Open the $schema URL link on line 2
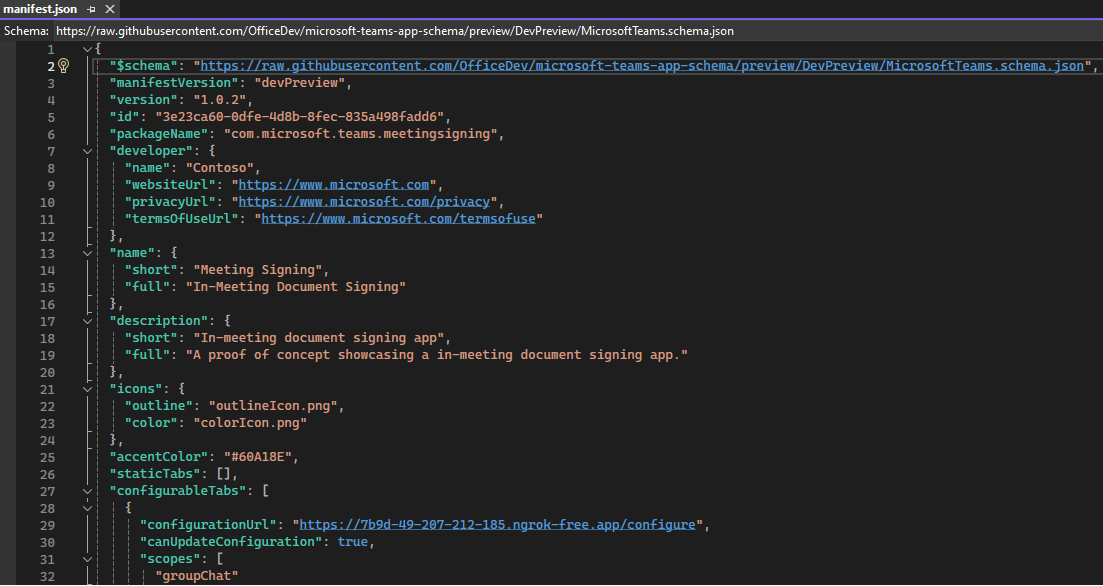The height and width of the screenshot is (586, 1103). click(642, 66)
